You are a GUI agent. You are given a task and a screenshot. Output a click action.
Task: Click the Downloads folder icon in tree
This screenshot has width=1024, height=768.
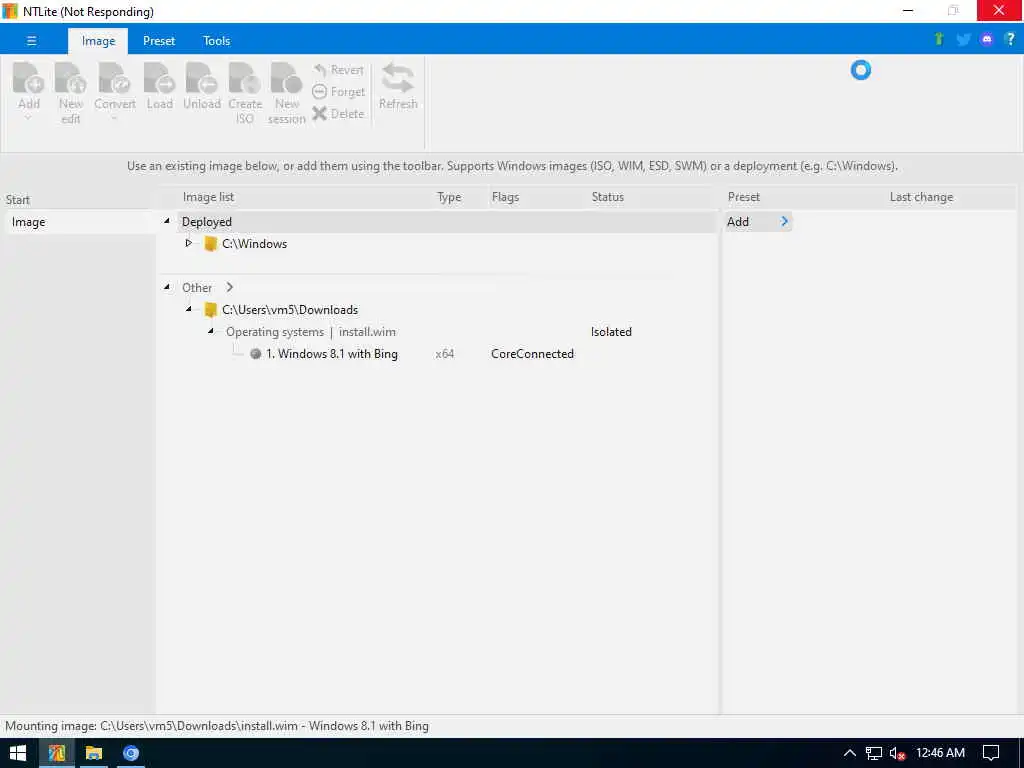pyautogui.click(x=210, y=310)
